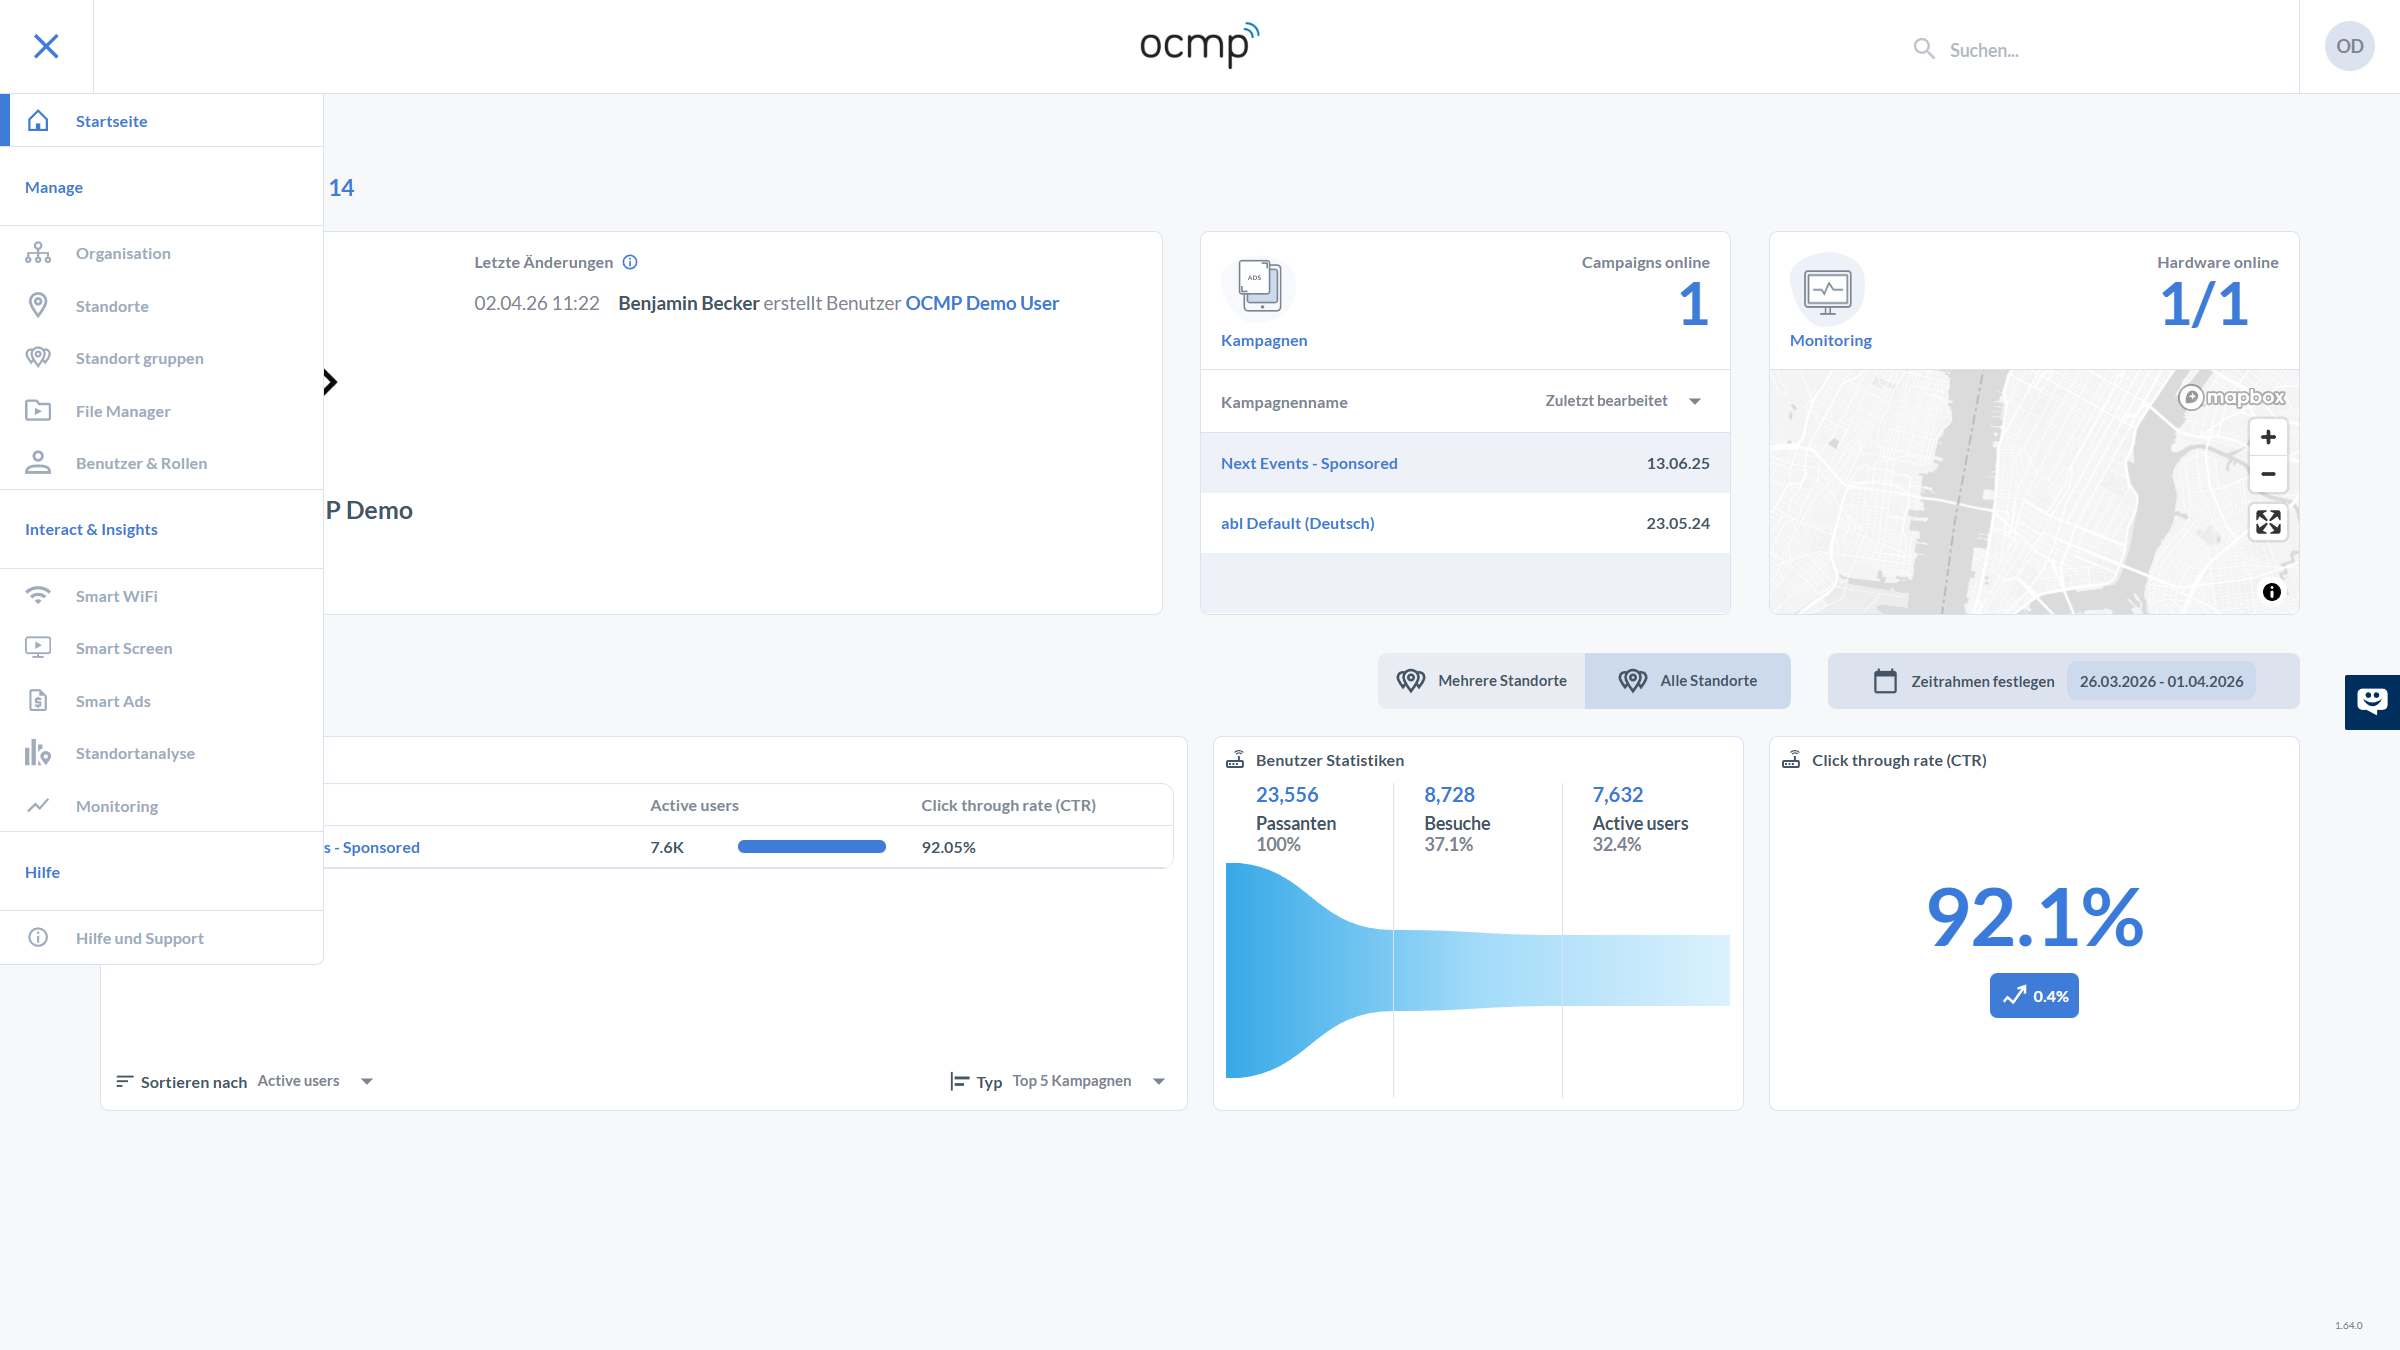
Task: Open the Zuletzt bearbeitet sort dropdown
Action: point(1622,401)
